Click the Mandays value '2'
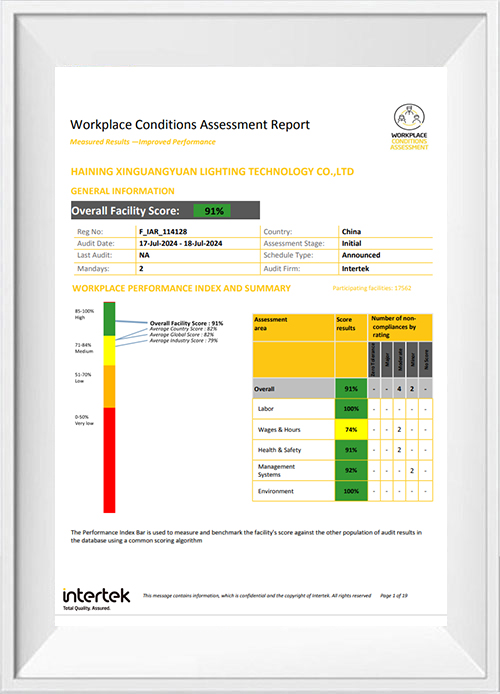The height and width of the screenshot is (694, 500). [x=141, y=269]
